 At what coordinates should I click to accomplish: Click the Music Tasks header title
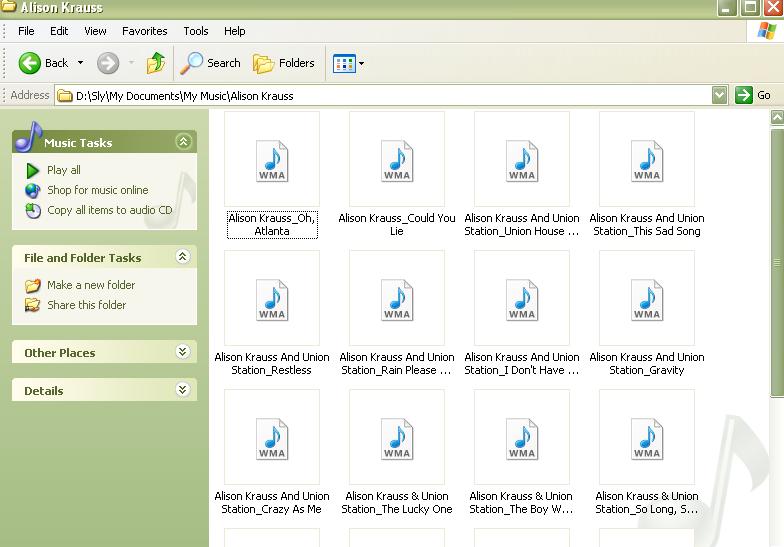coord(78,143)
